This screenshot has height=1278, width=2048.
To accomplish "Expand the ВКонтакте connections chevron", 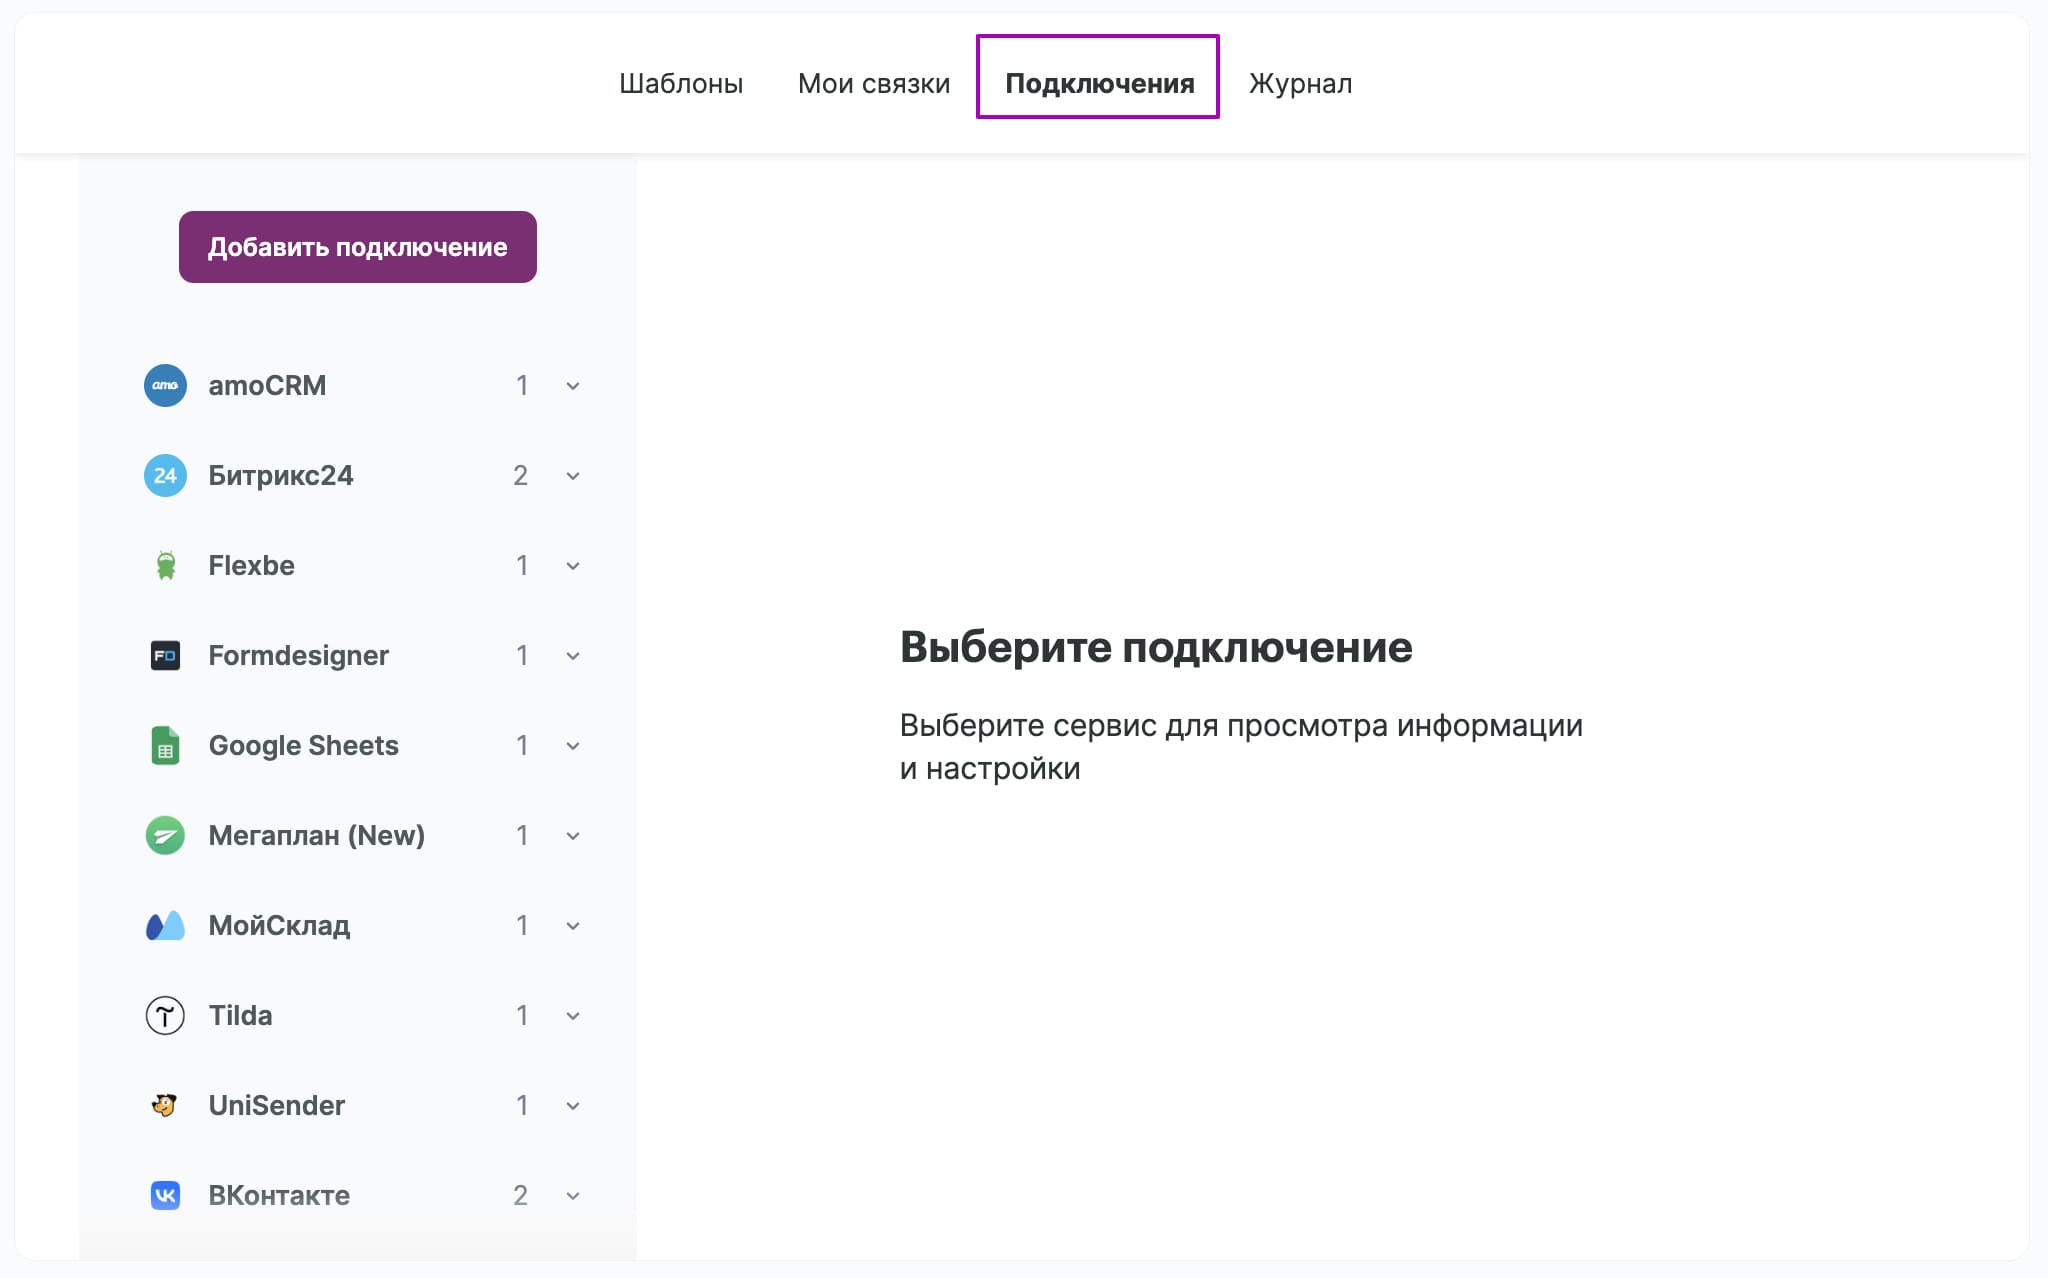I will [x=573, y=1196].
